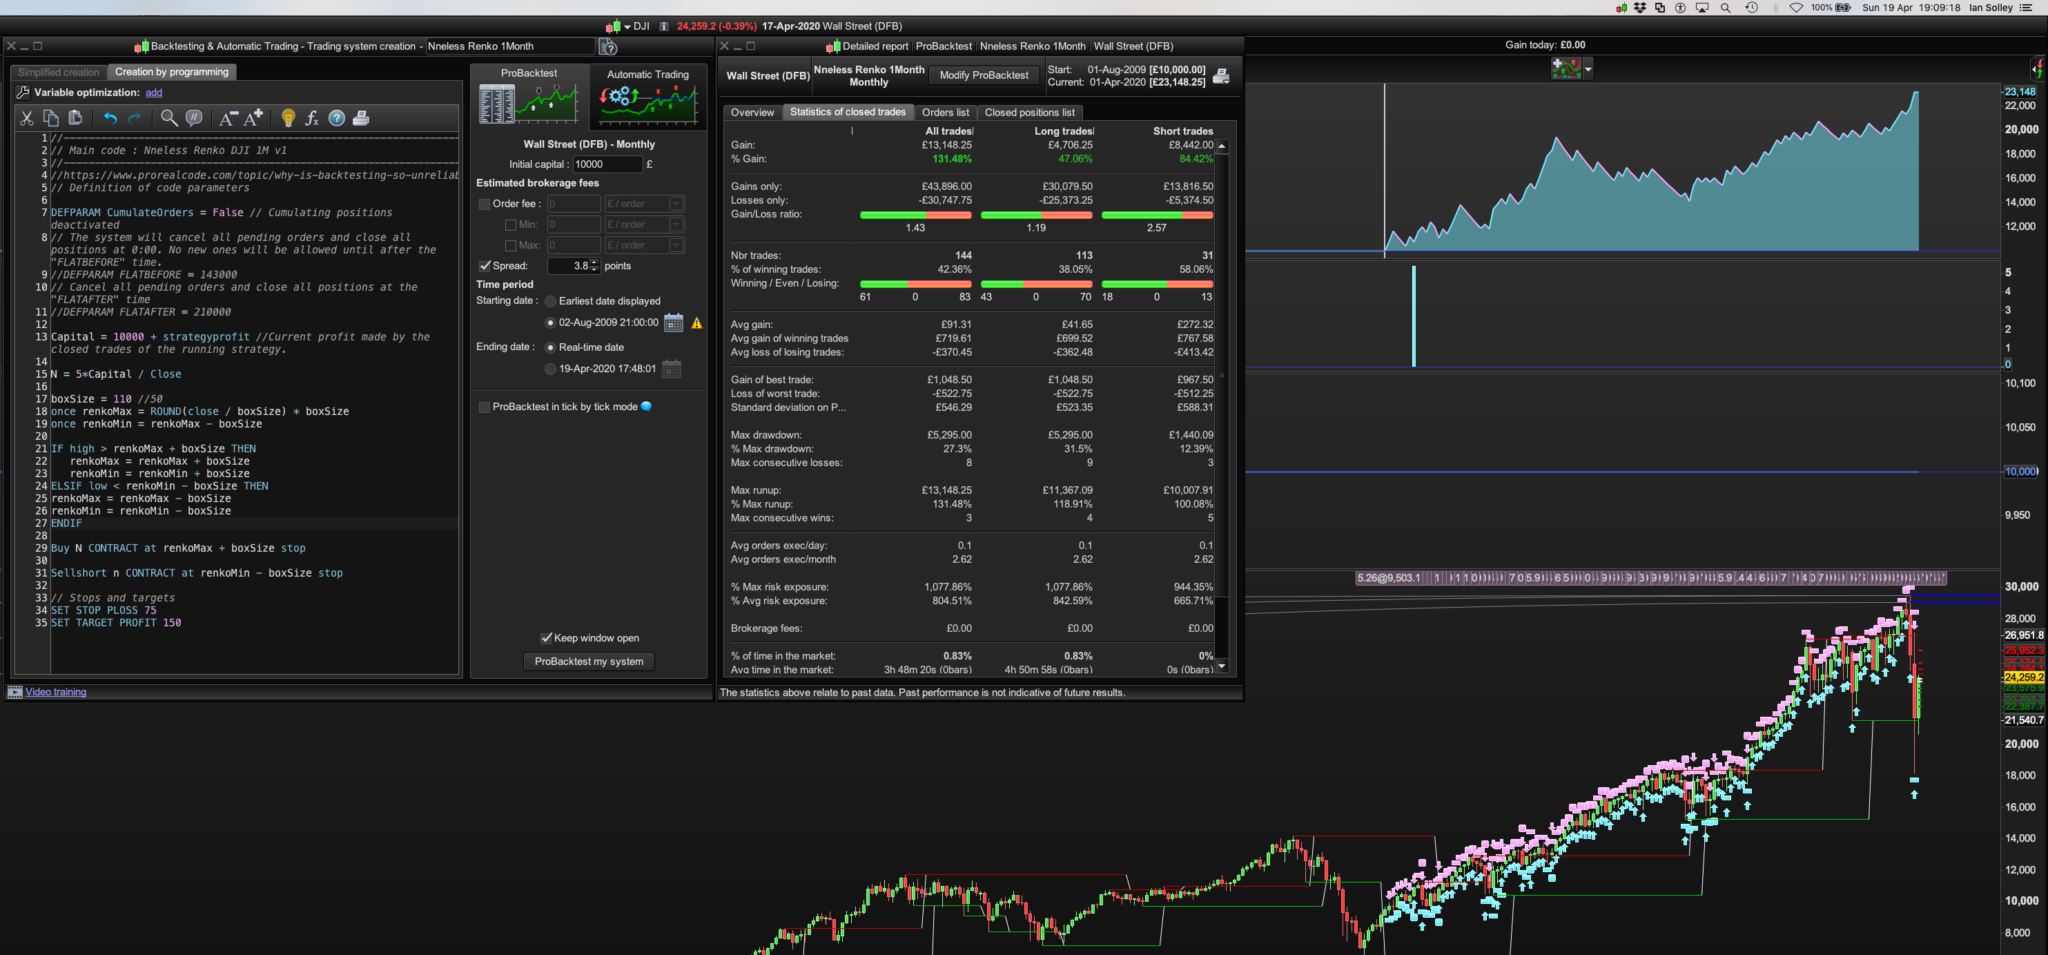Enable the Order fee checkbox
The image size is (2048, 955).
[x=485, y=204]
